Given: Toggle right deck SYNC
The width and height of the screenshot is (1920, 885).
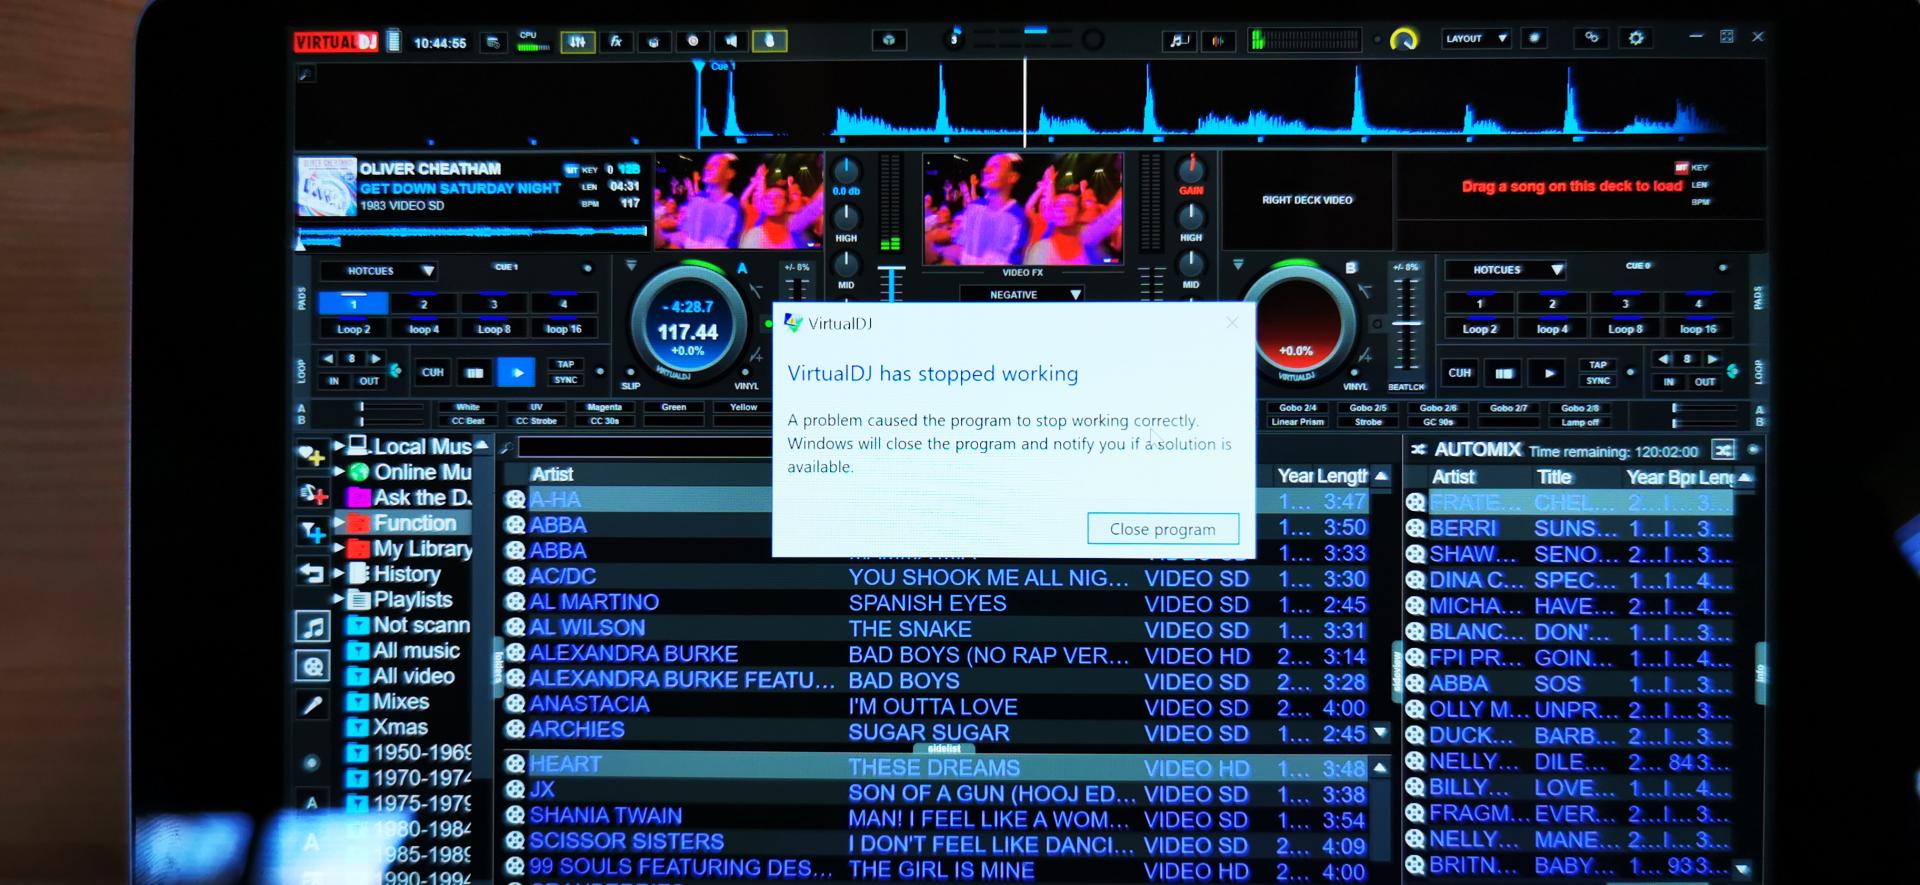Looking at the screenshot, I should [1598, 380].
